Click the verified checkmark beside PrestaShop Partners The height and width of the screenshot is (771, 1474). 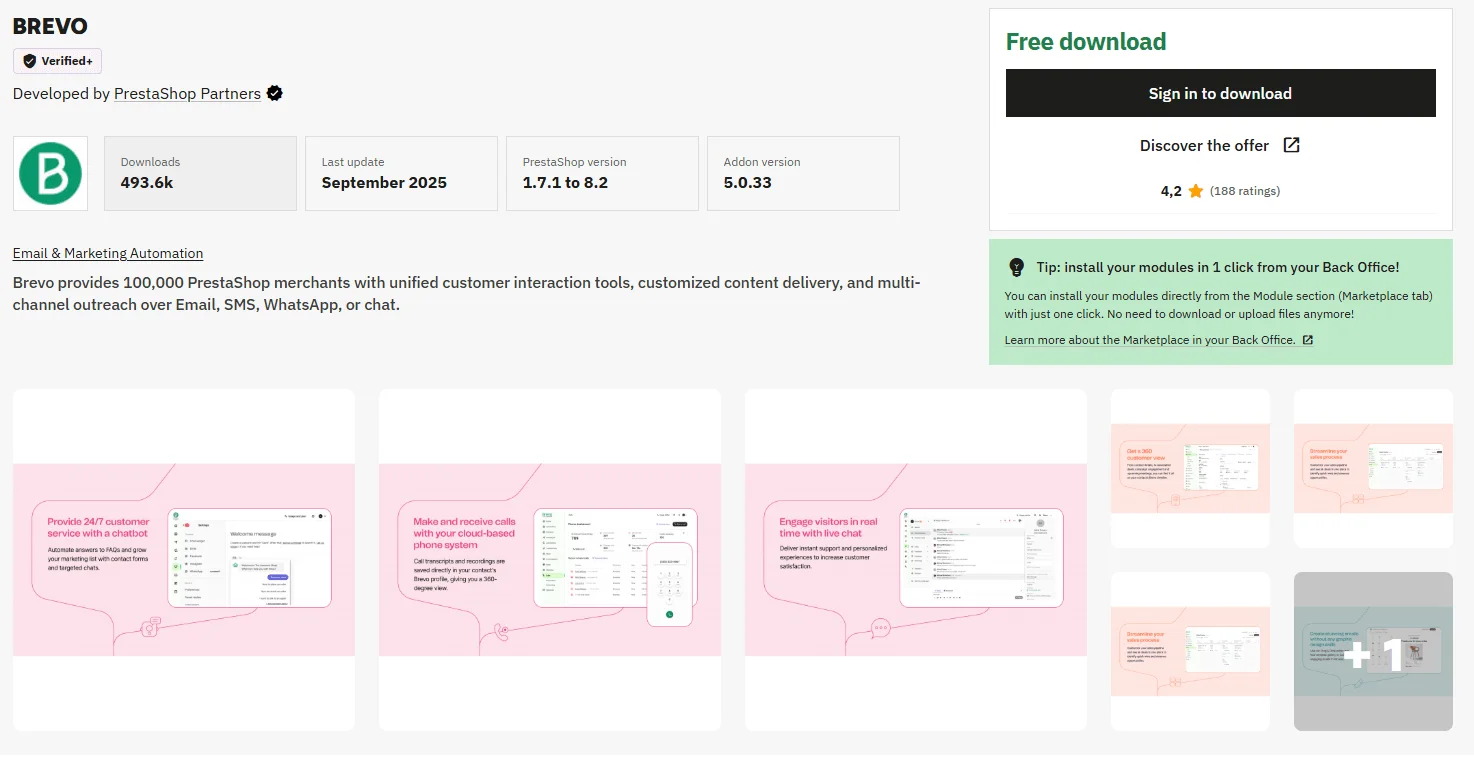tap(275, 94)
